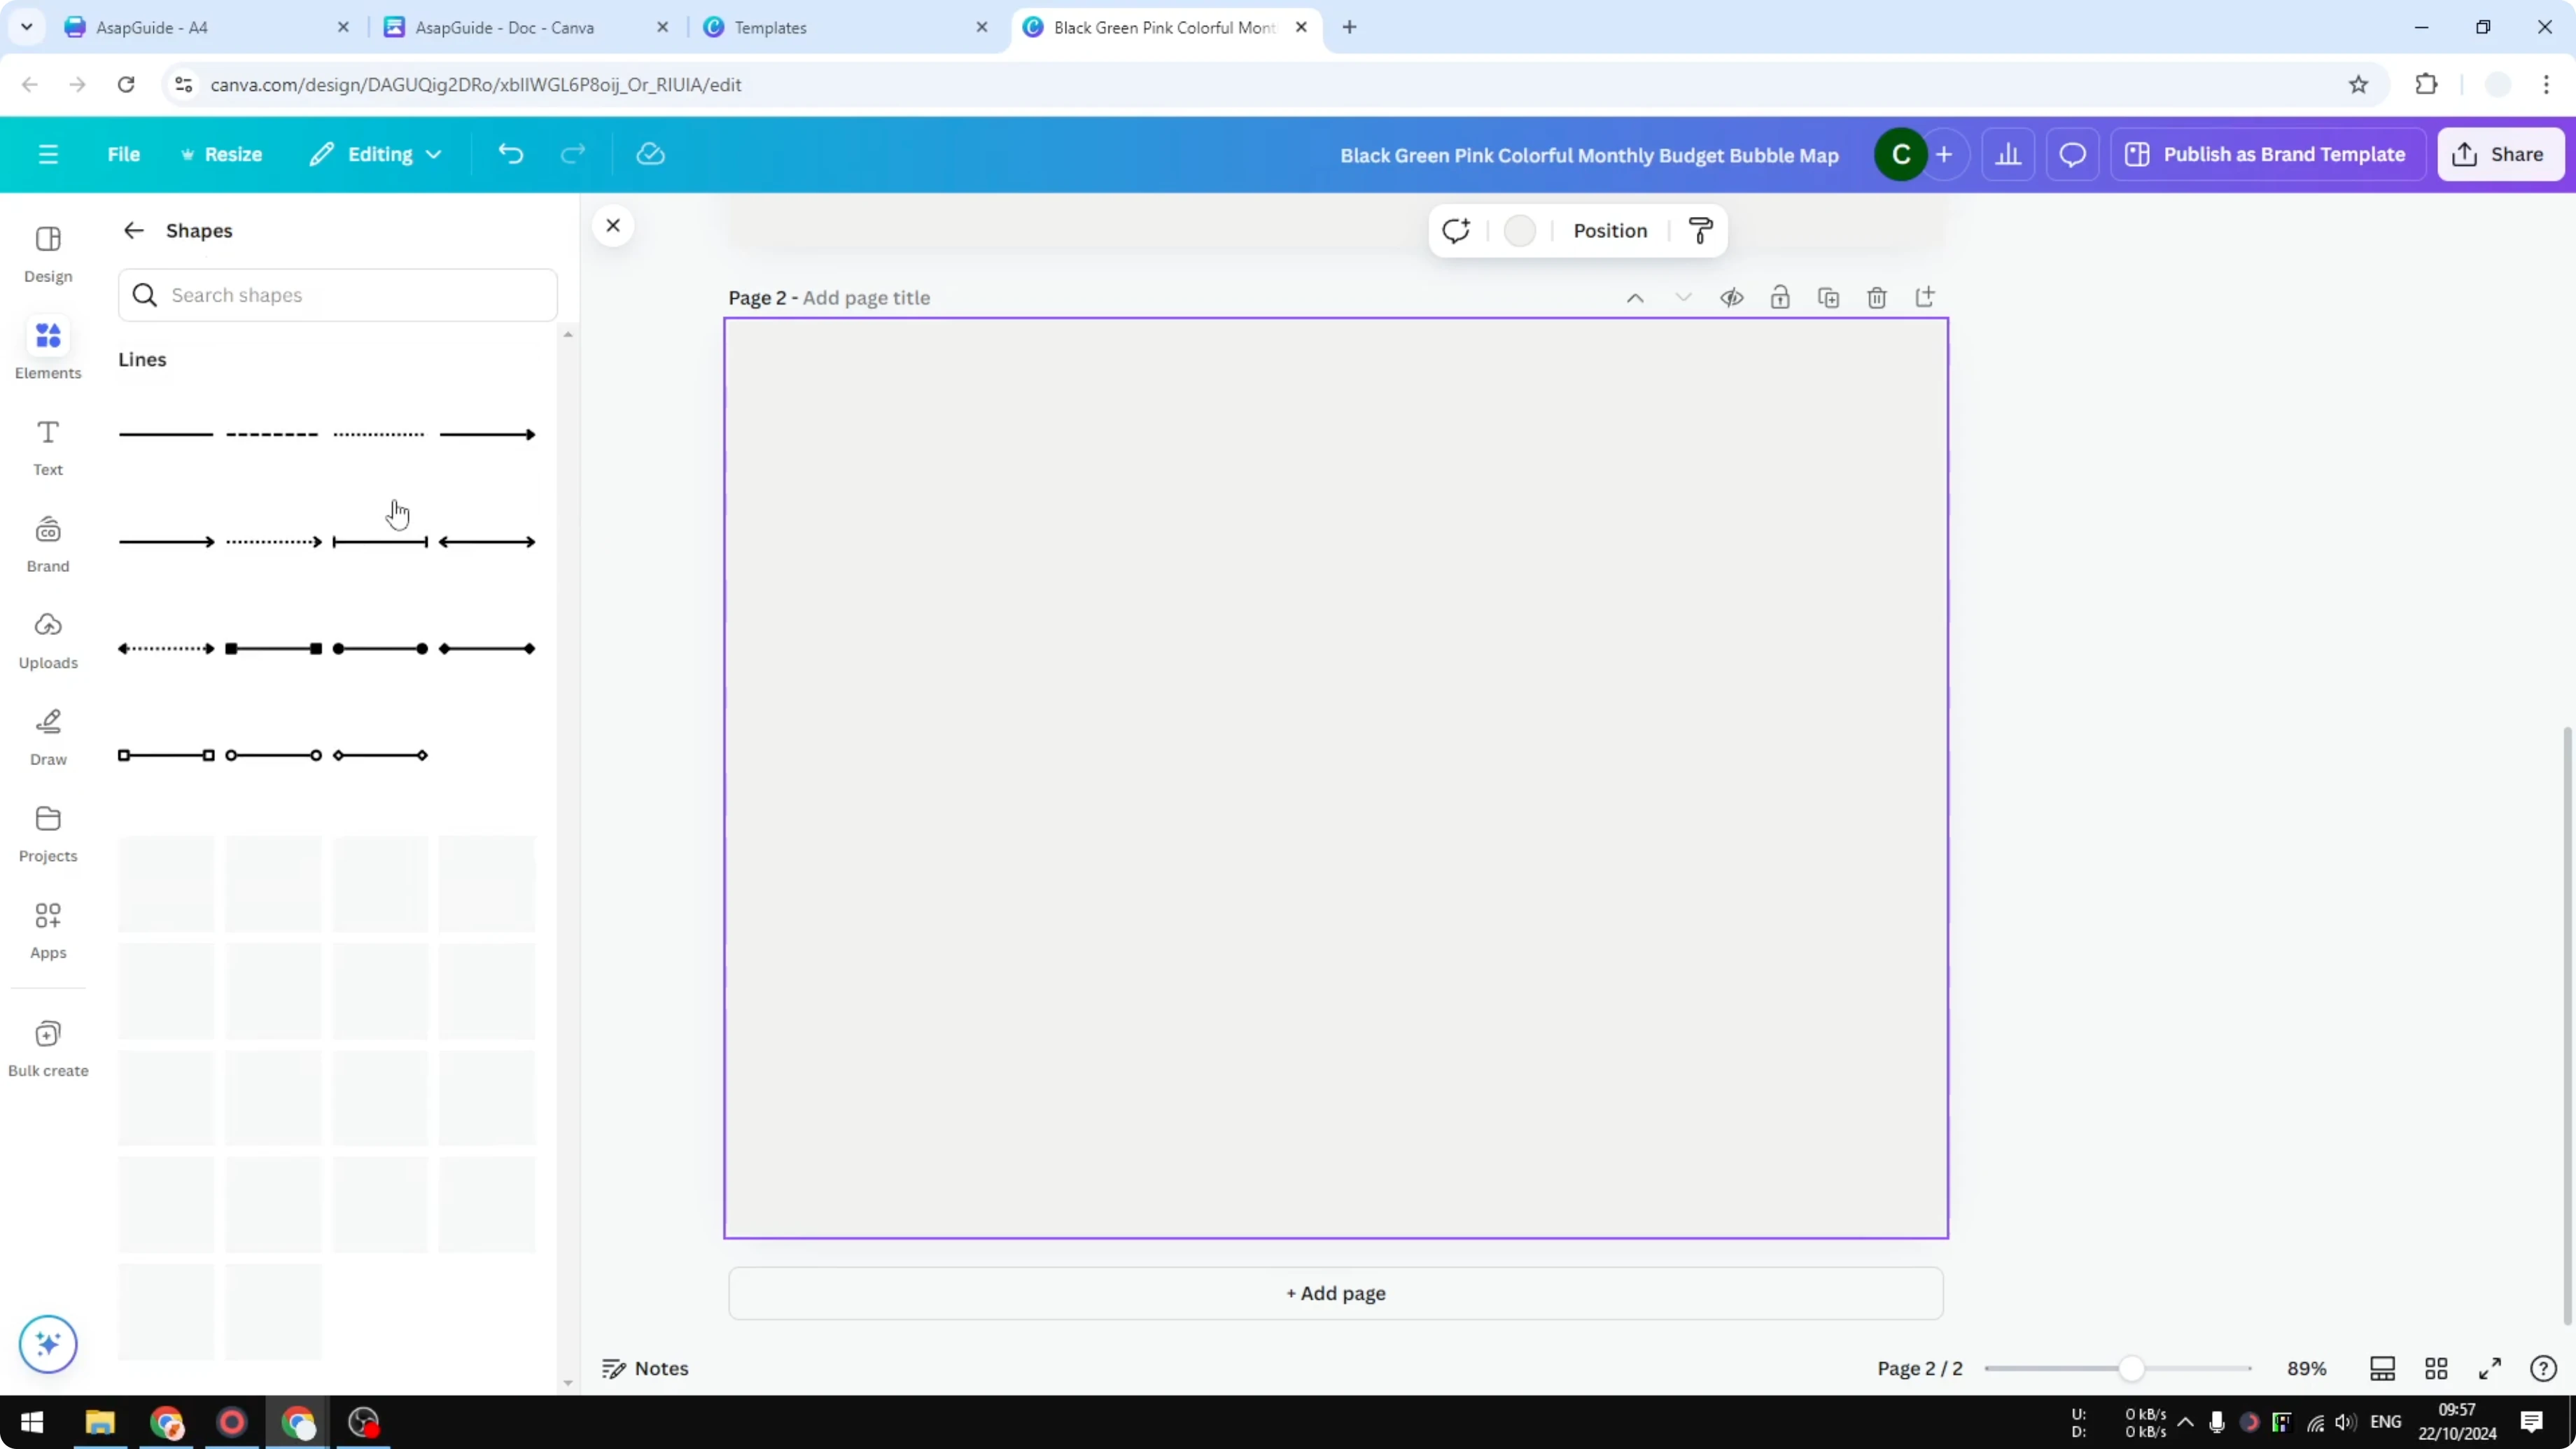Image resolution: width=2576 pixels, height=1449 pixels.
Task: Duplicate page 2
Action: 1828,297
